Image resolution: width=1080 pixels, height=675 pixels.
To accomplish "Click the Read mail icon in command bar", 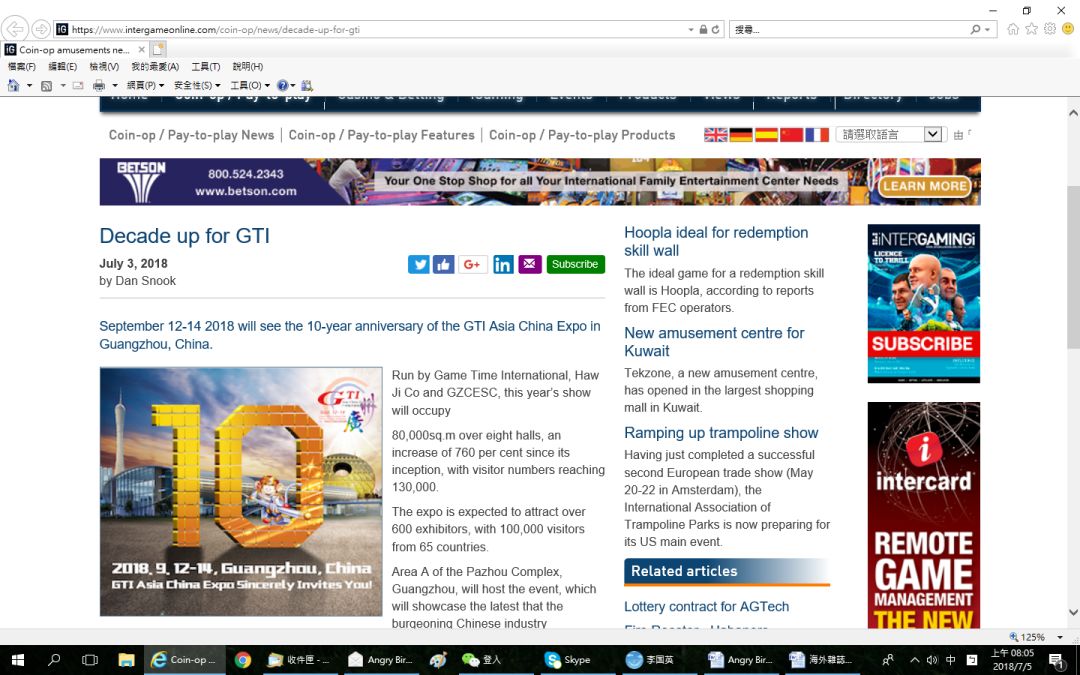I will tap(78, 85).
